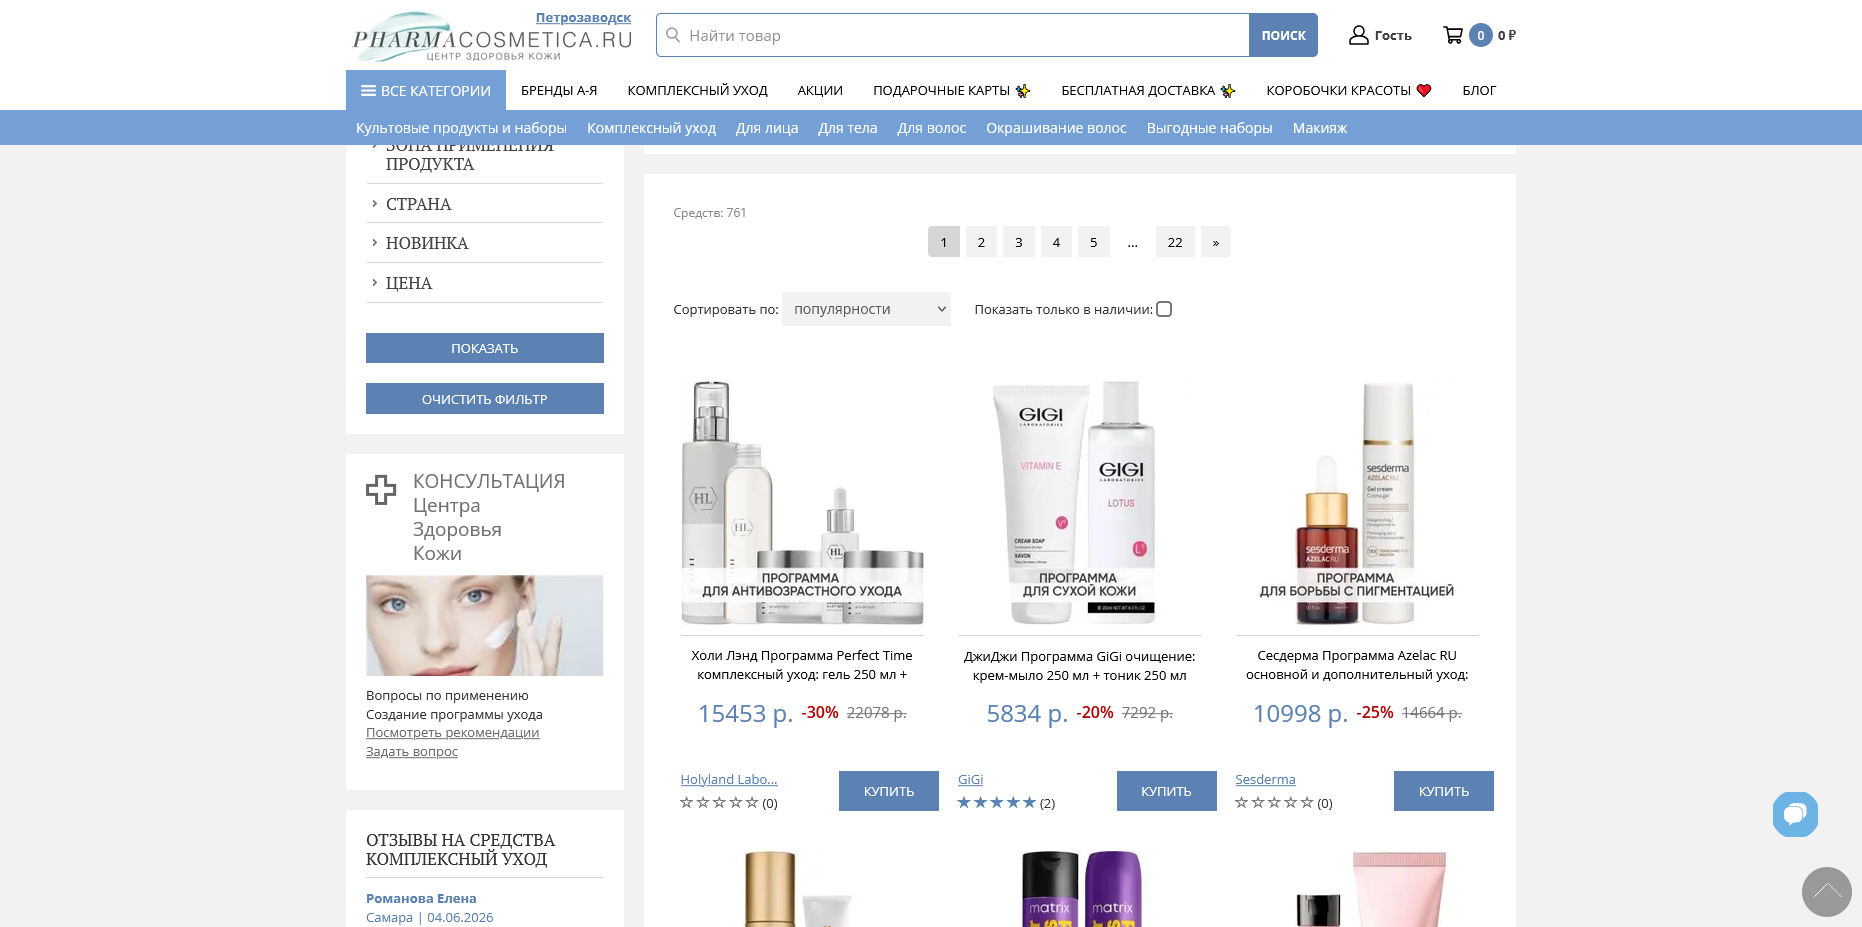
Task: Open the guest user account icon
Action: point(1358,35)
